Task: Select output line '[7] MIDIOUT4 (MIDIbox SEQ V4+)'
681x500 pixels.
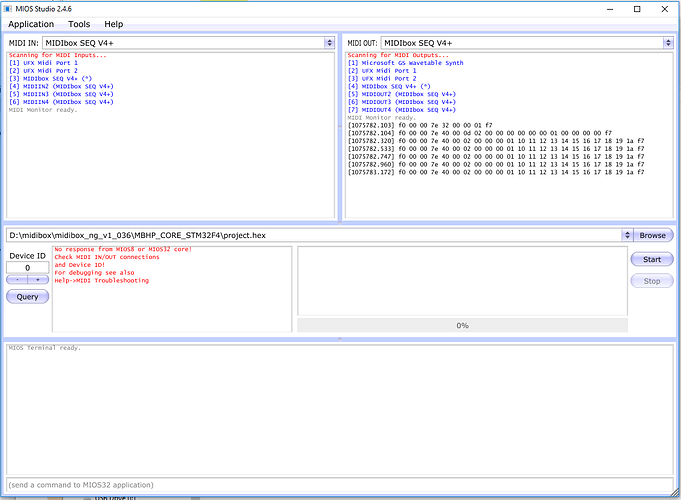Action: 402,110
